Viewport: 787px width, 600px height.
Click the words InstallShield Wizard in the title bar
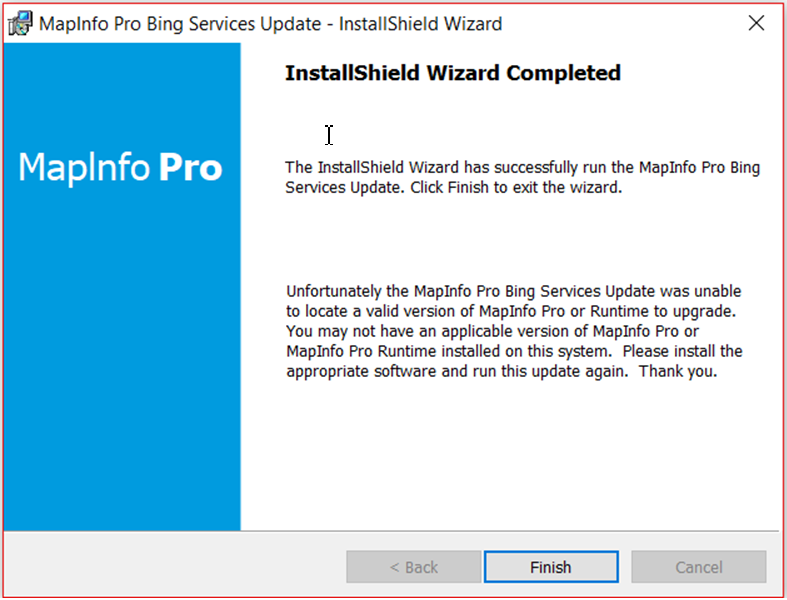click(420, 23)
